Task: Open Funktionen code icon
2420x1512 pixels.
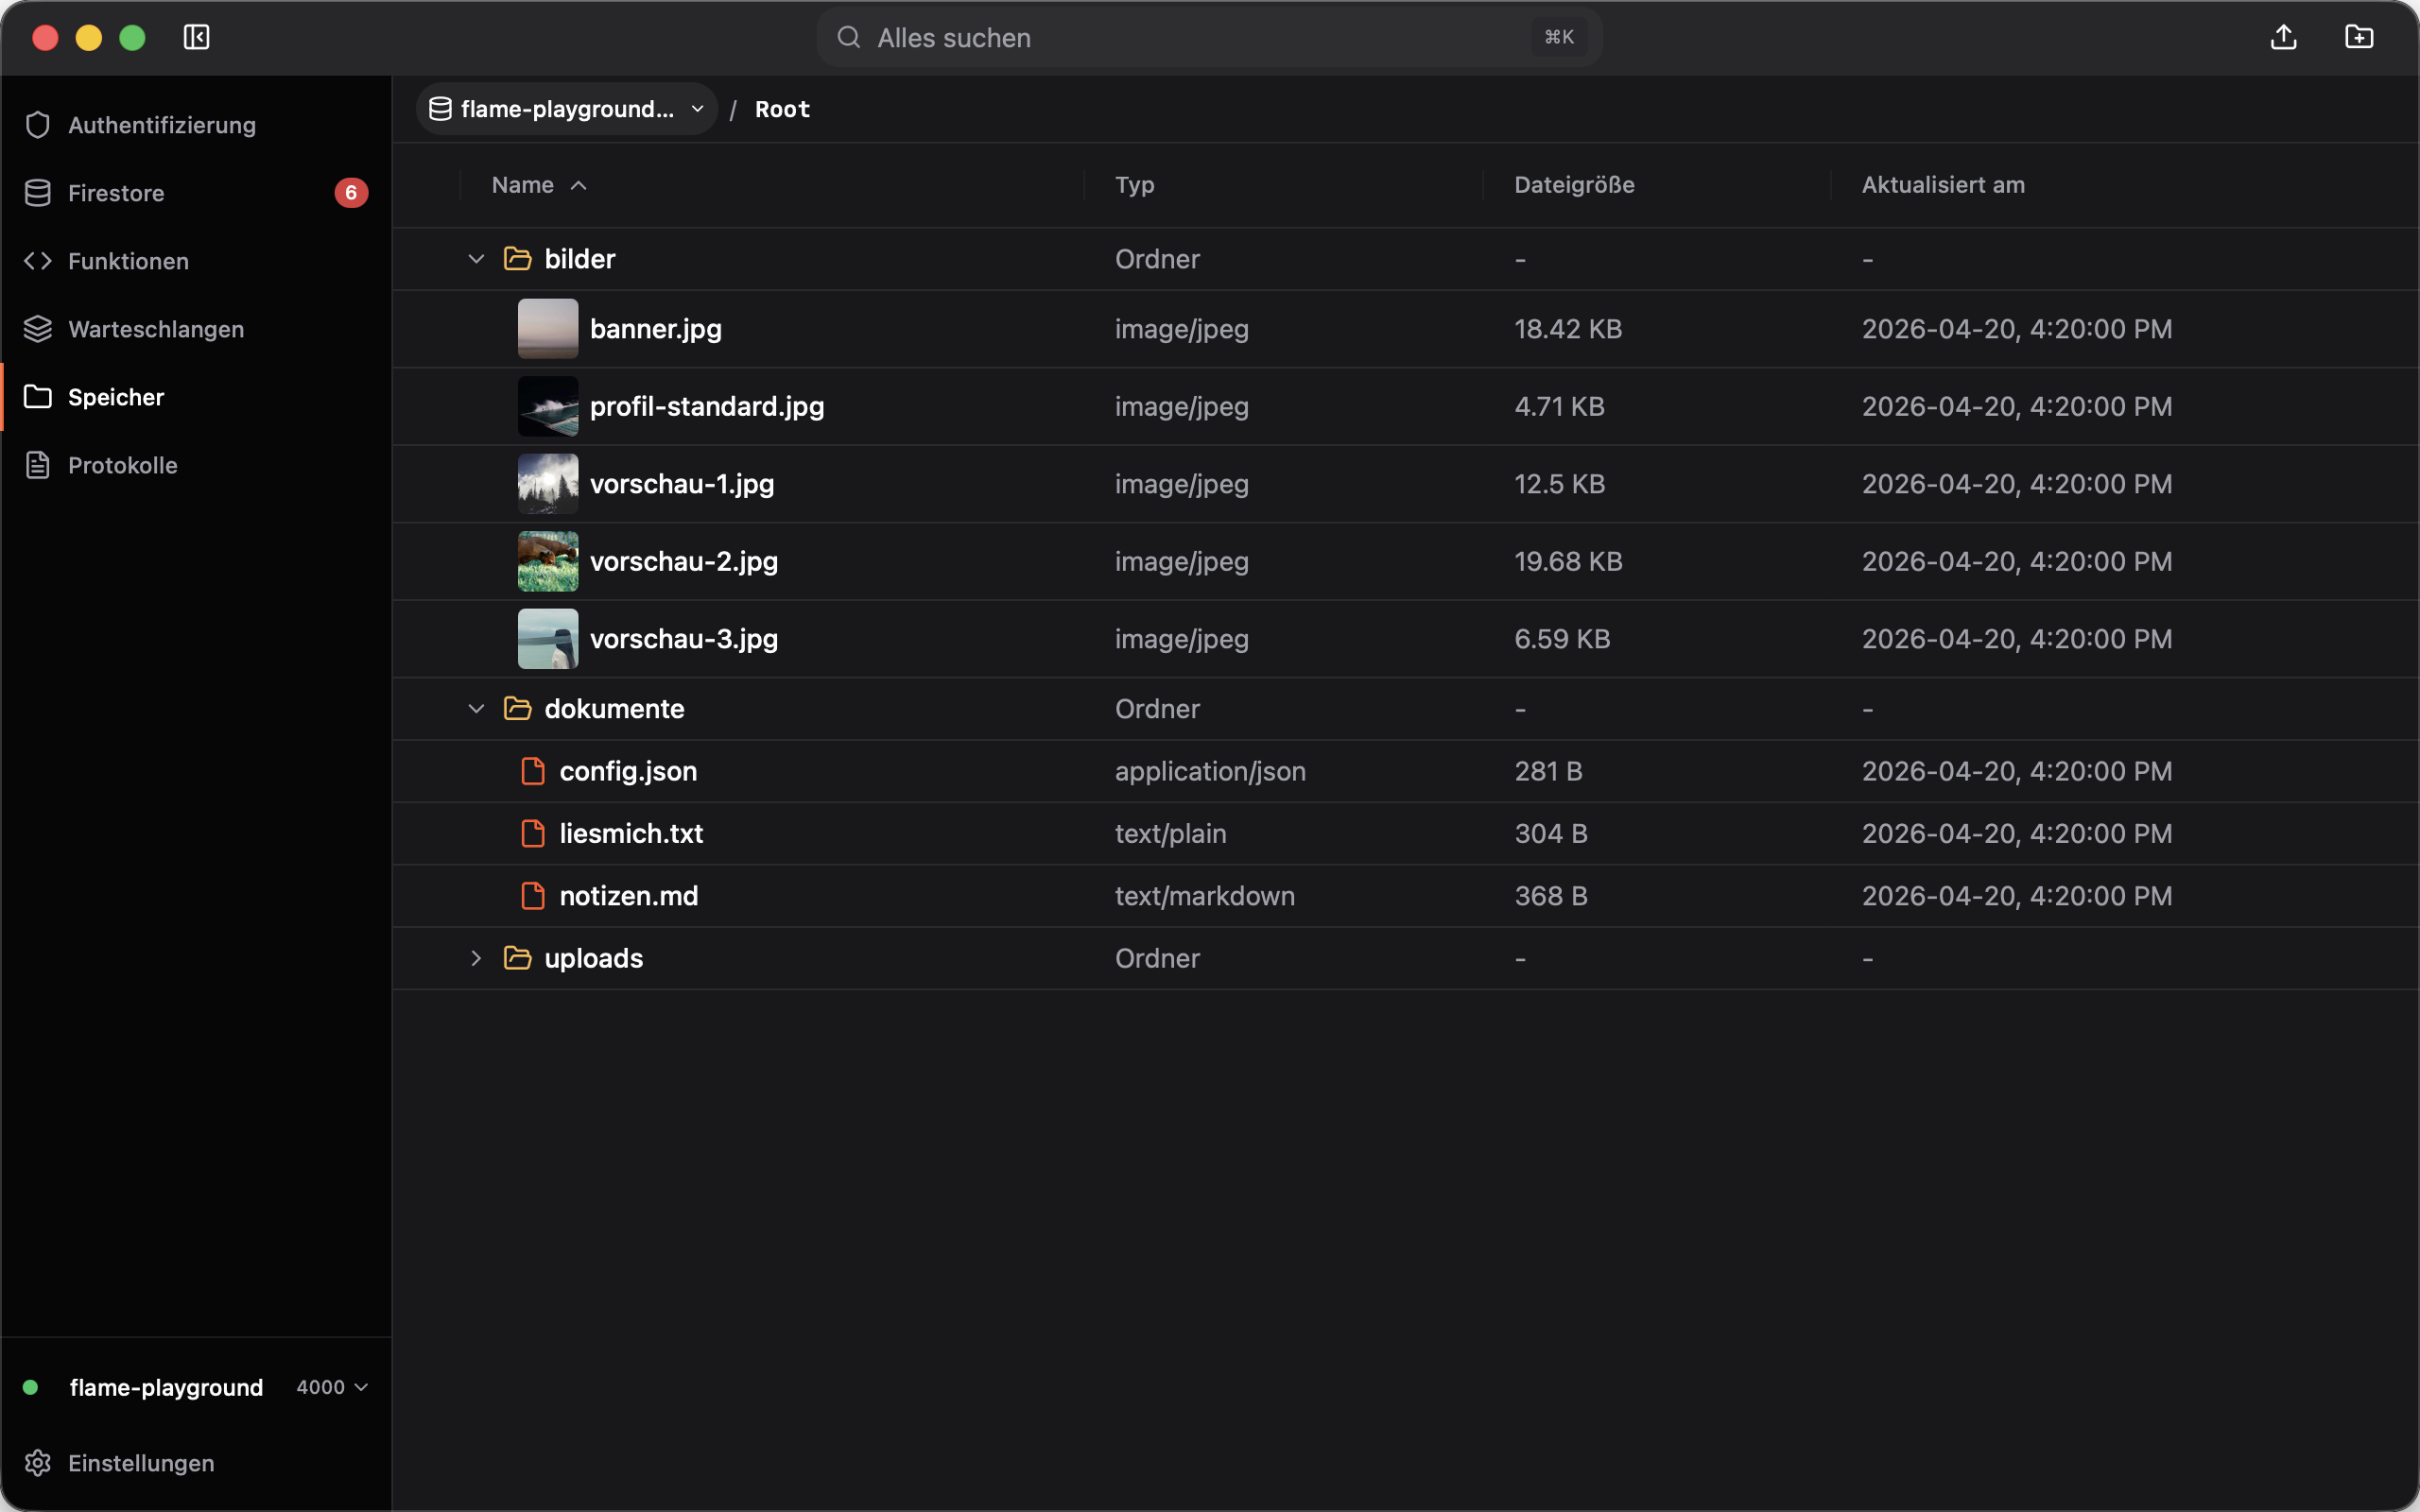Action: coord(38,261)
